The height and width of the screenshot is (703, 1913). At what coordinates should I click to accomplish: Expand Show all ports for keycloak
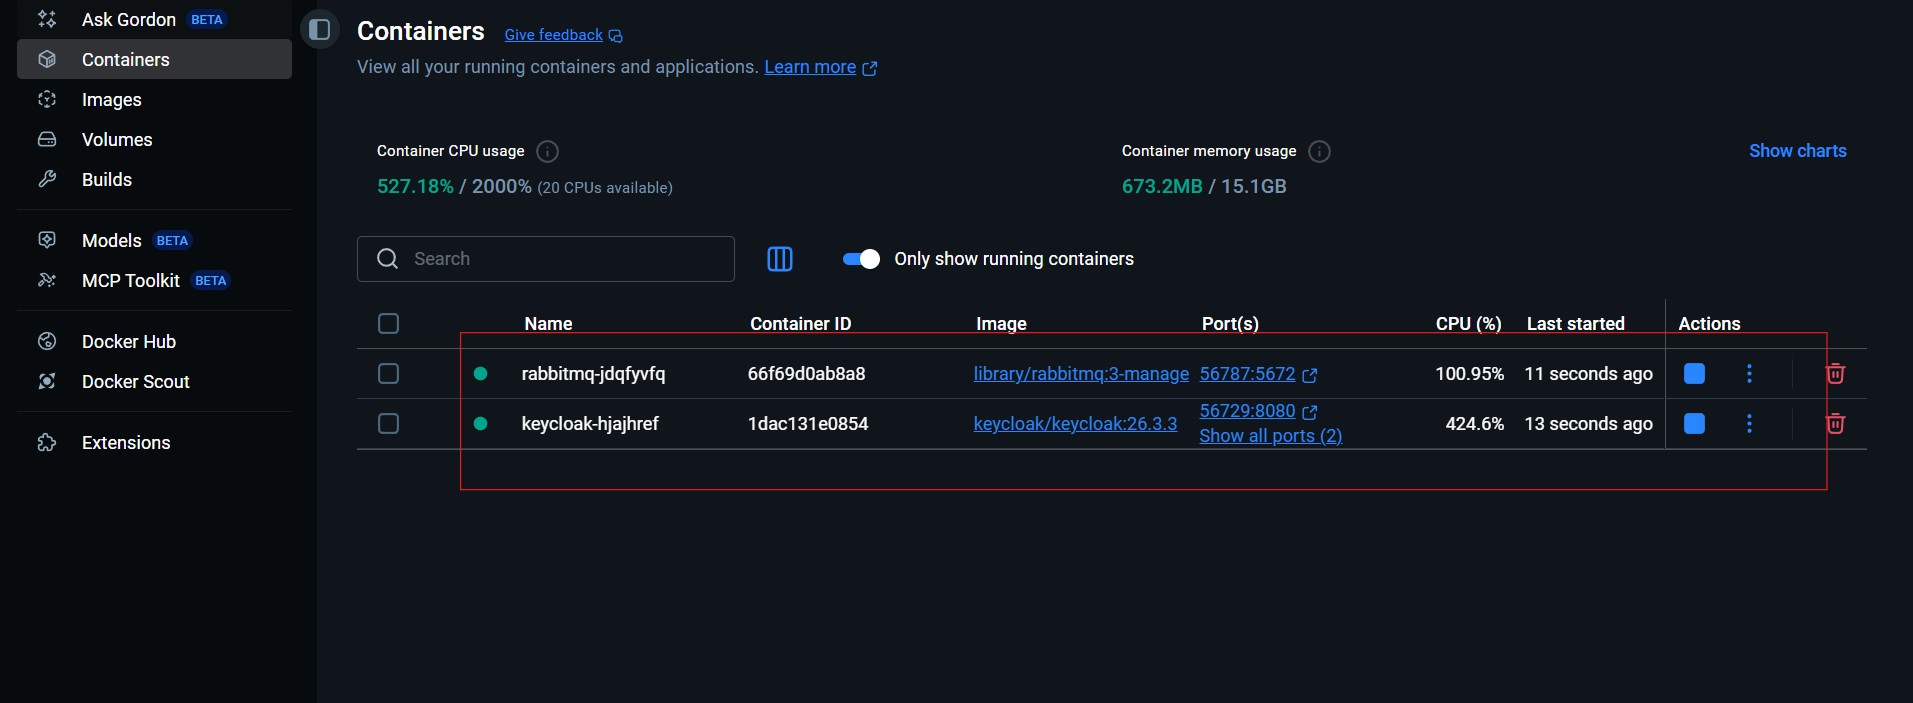pyautogui.click(x=1270, y=436)
